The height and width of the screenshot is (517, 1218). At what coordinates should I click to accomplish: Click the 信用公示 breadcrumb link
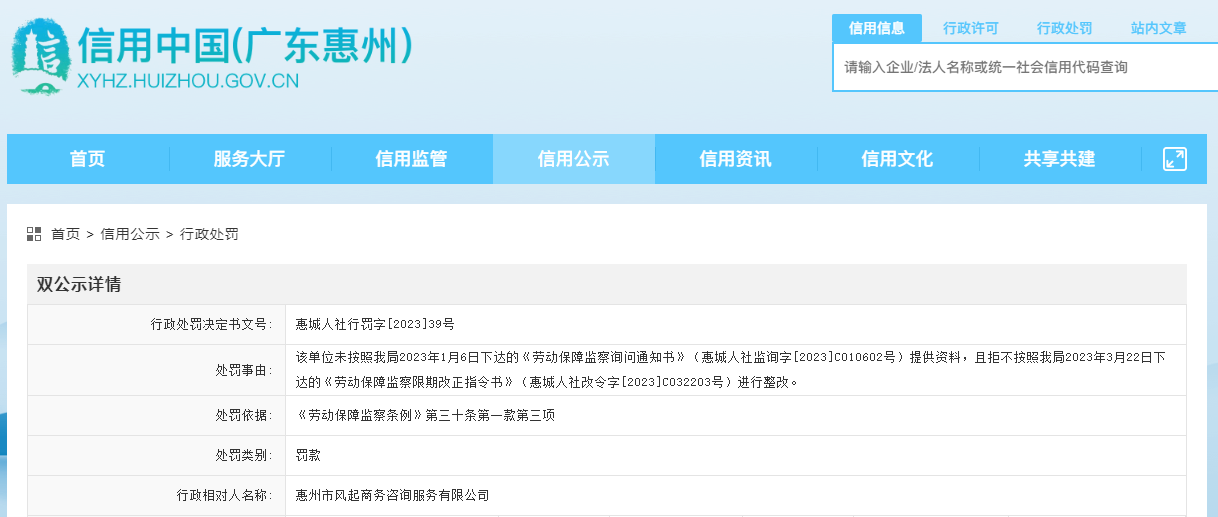pos(130,234)
